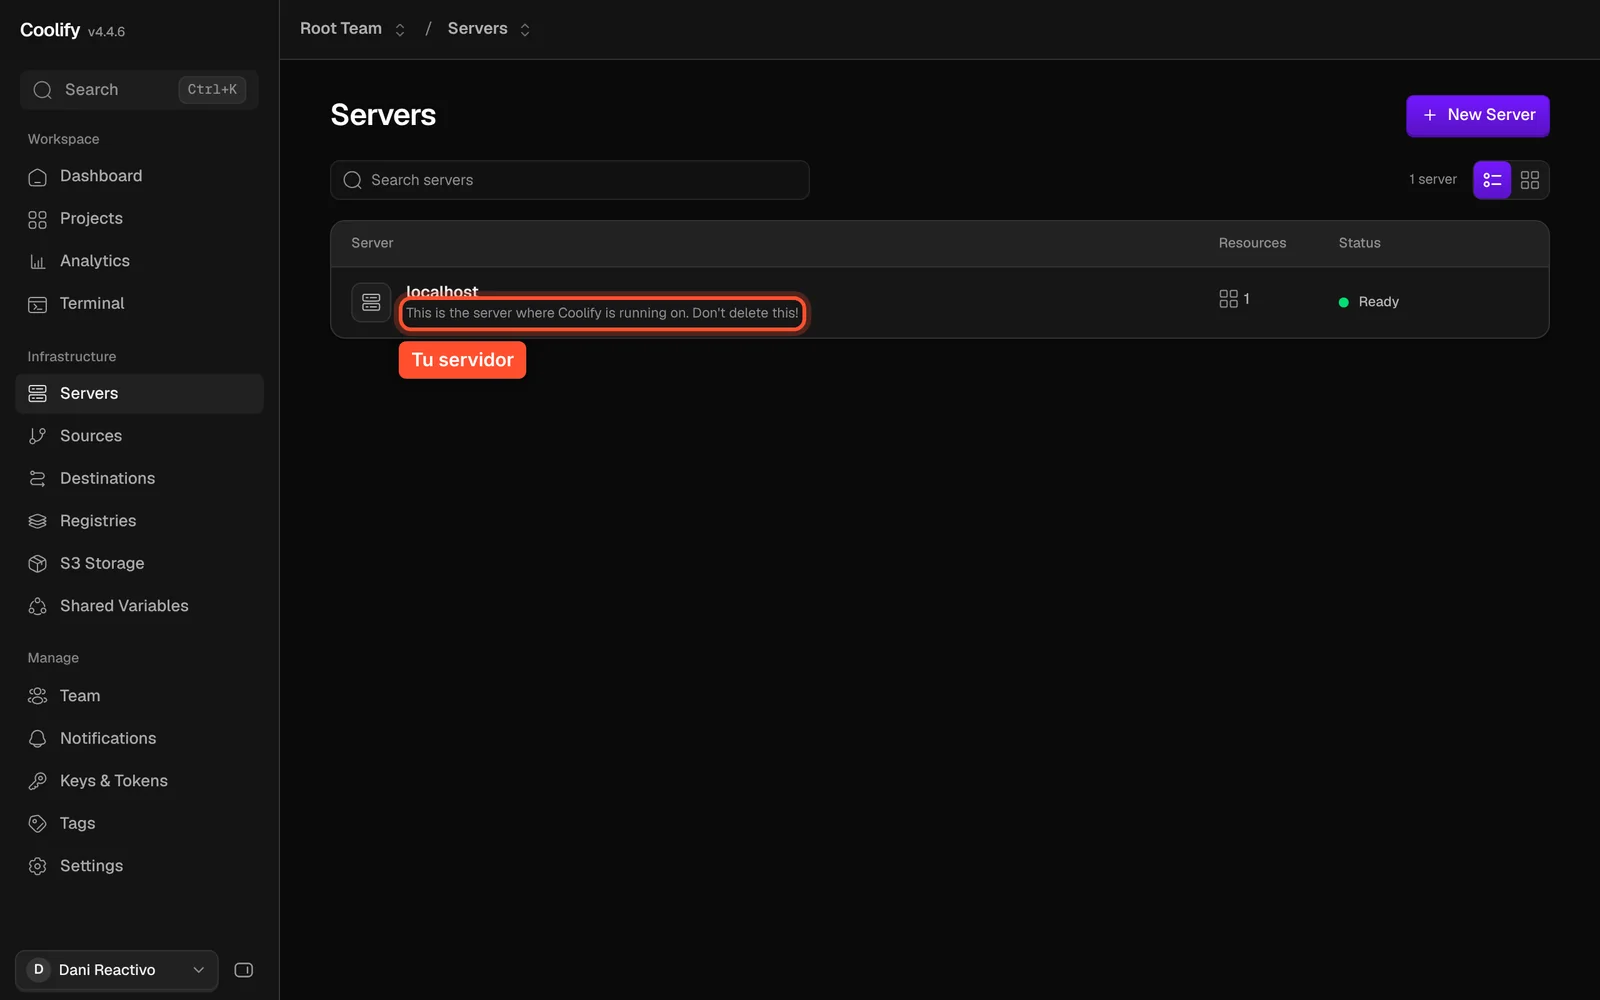Open the Team management page
Viewport: 1600px width, 1000px height.
tap(139, 696)
